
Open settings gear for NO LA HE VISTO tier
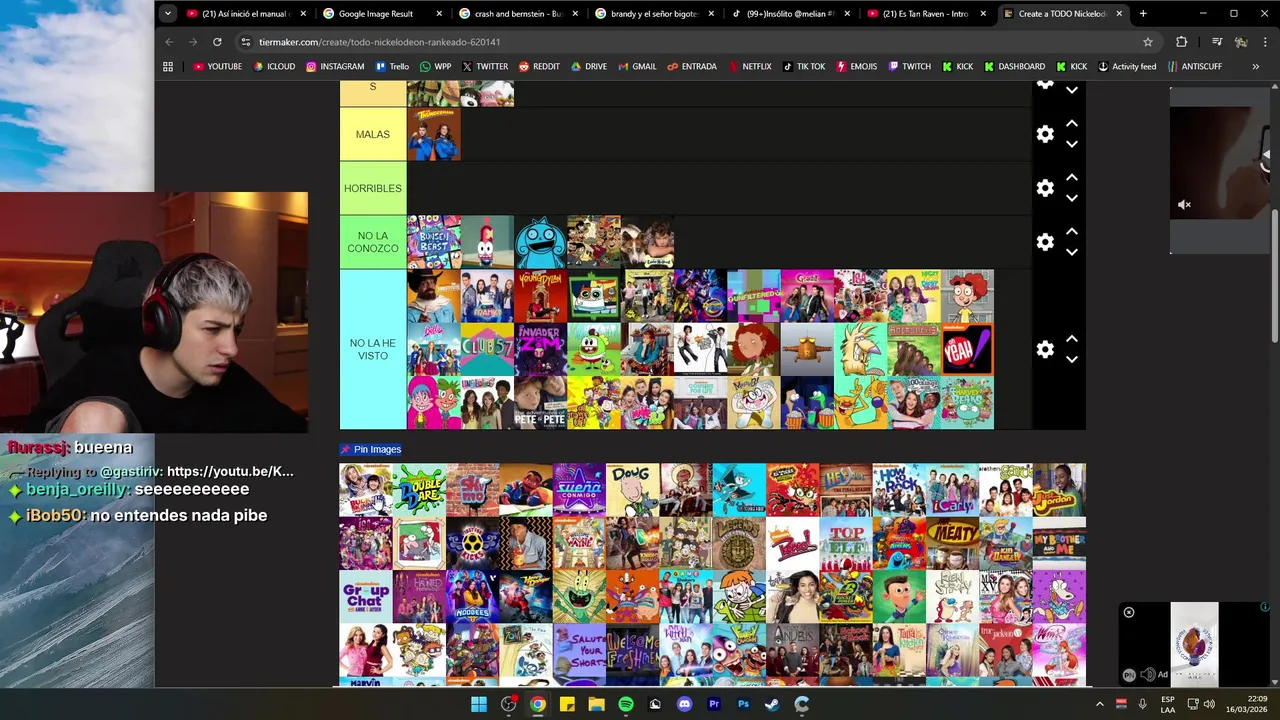[x=1045, y=349]
